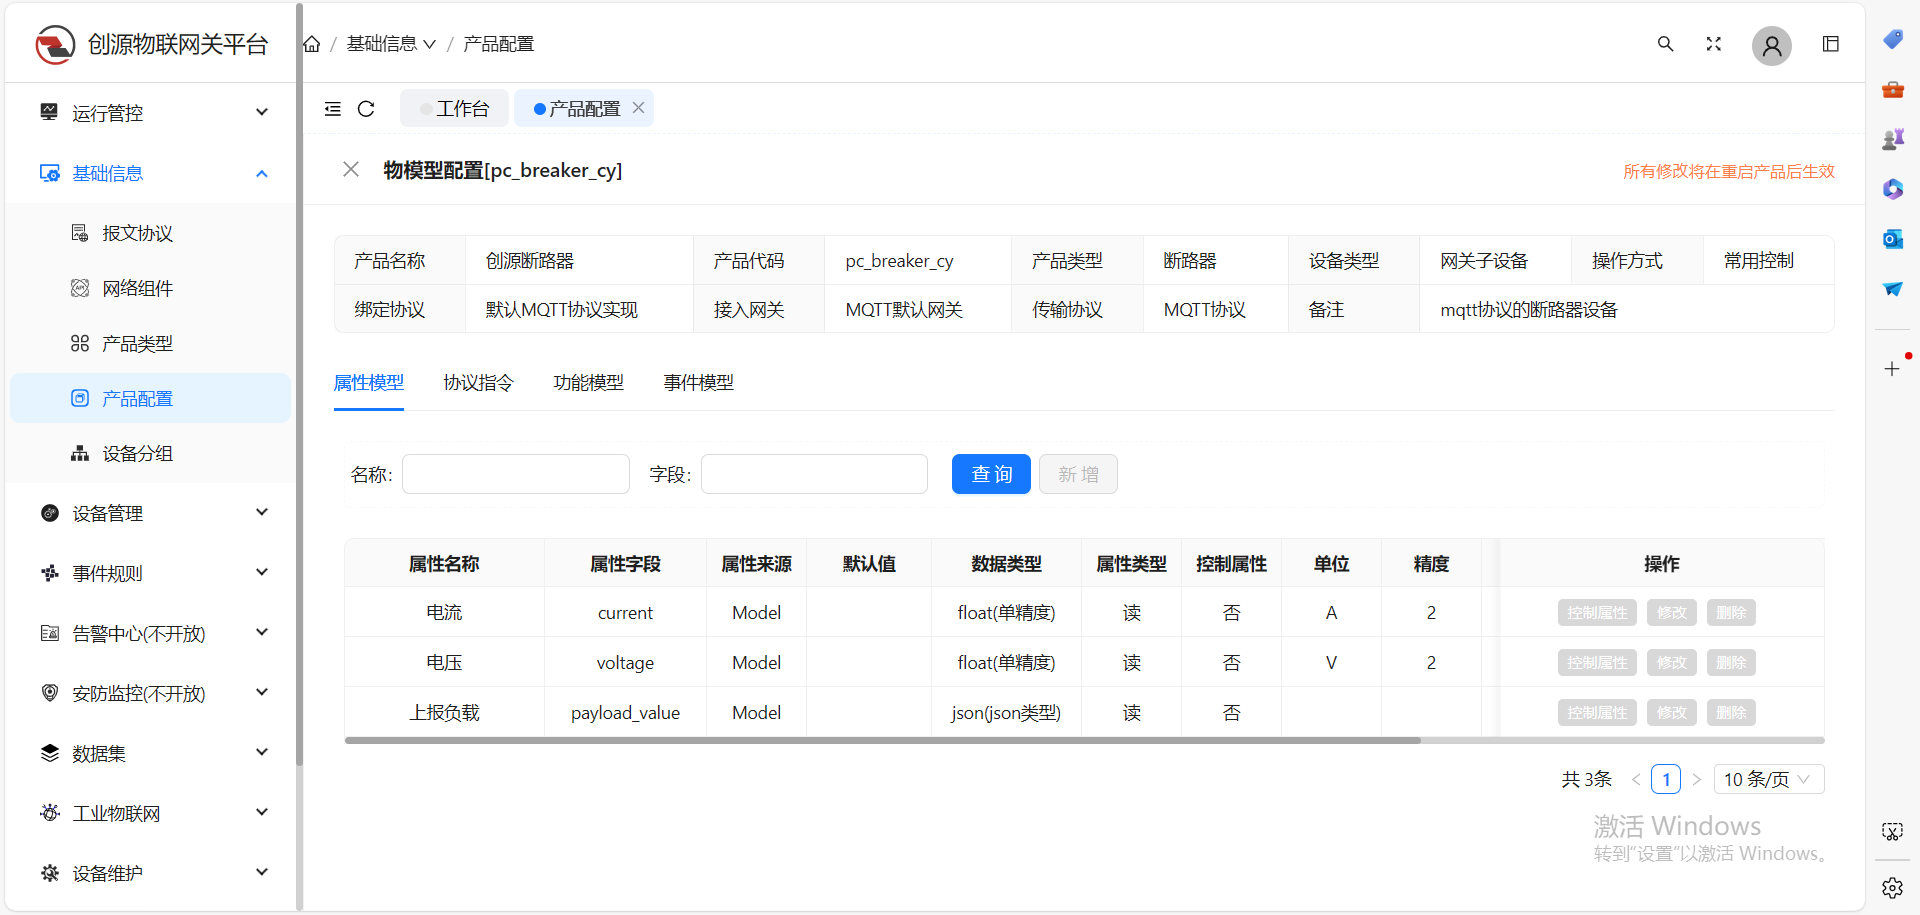Open the 10条/页 page size dropdown
Viewport: 1920px width, 915px height.
click(1768, 779)
